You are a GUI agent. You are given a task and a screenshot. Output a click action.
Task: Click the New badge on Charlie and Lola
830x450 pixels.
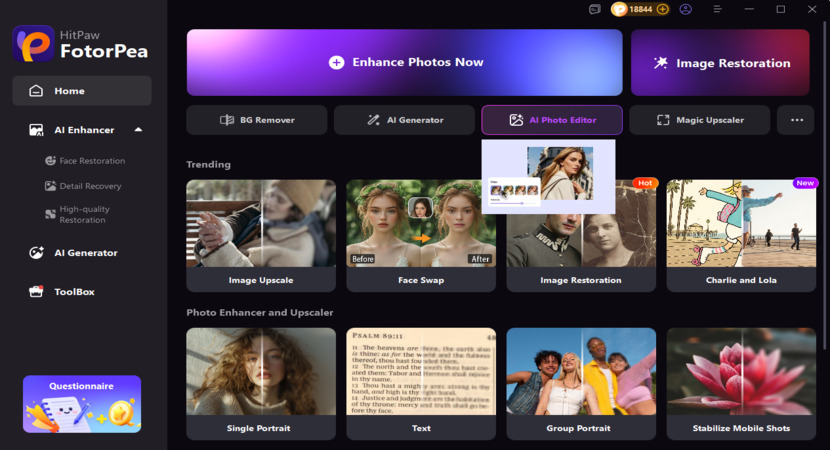tap(805, 183)
